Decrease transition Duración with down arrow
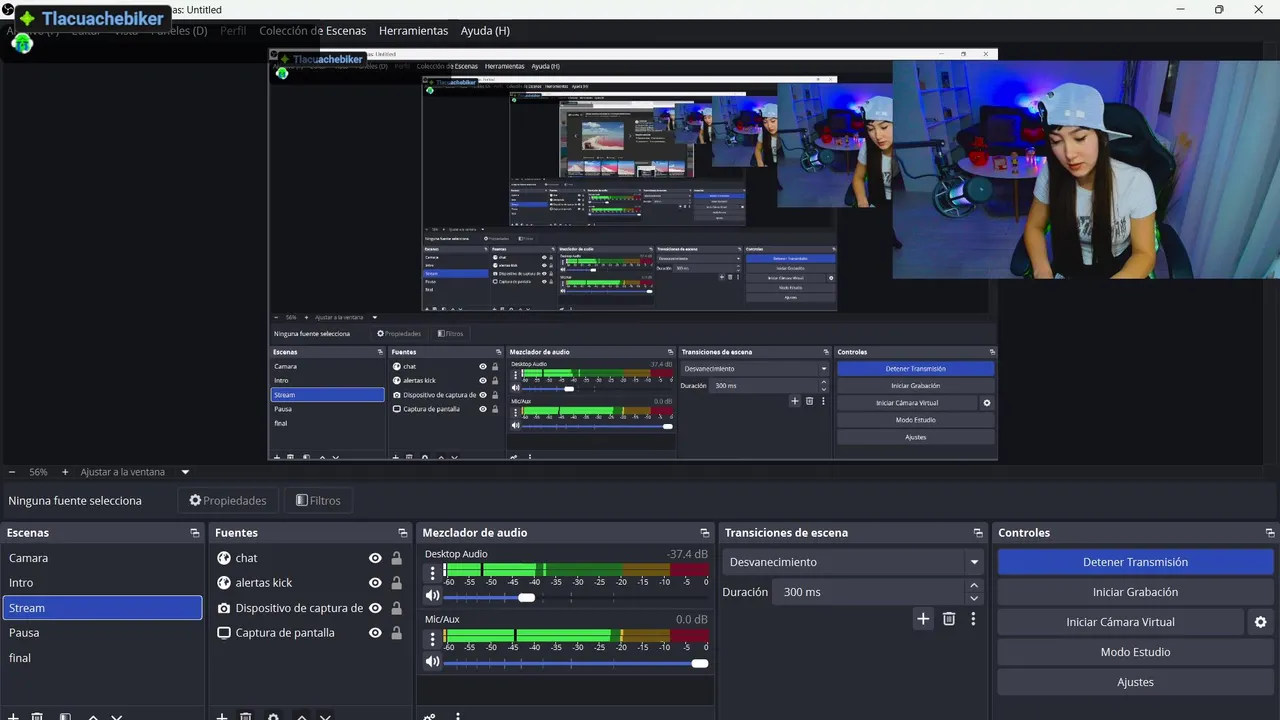Image resolution: width=1280 pixels, height=720 pixels. [x=974, y=598]
